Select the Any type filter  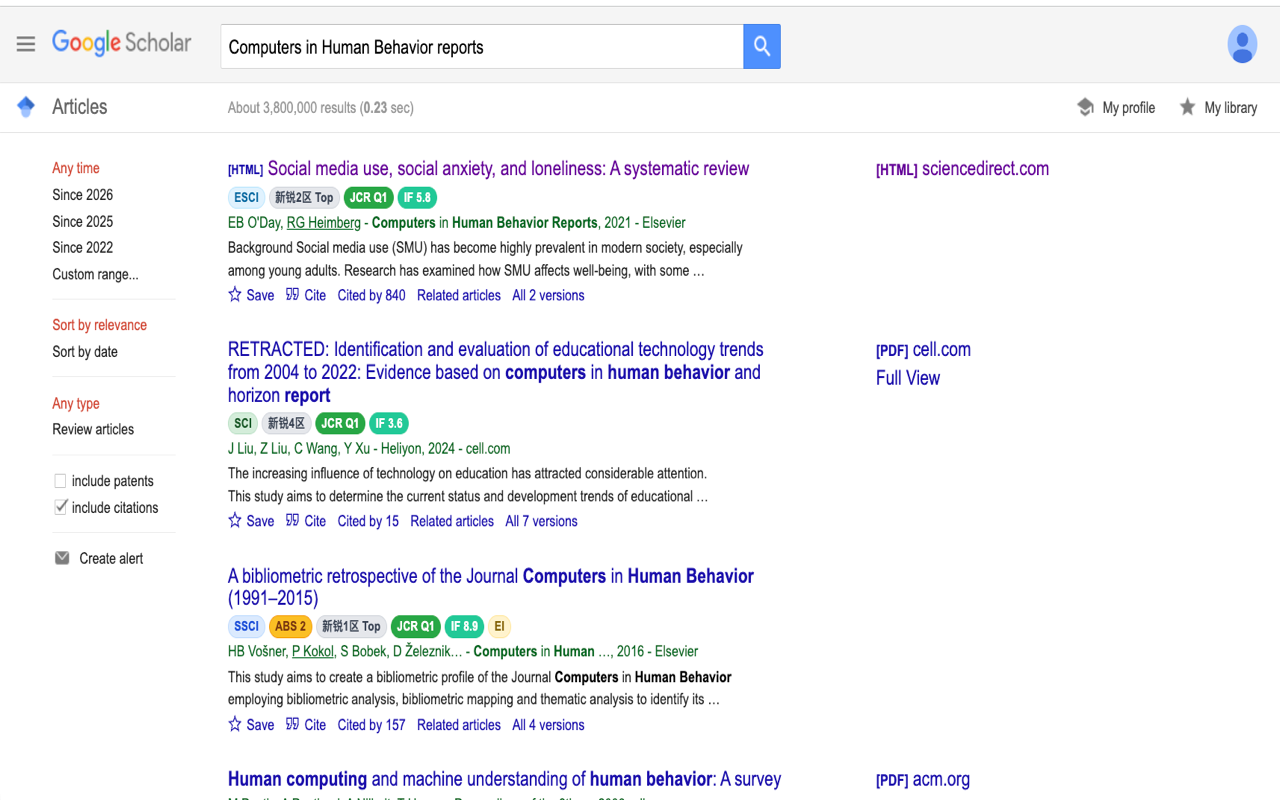[76, 403]
